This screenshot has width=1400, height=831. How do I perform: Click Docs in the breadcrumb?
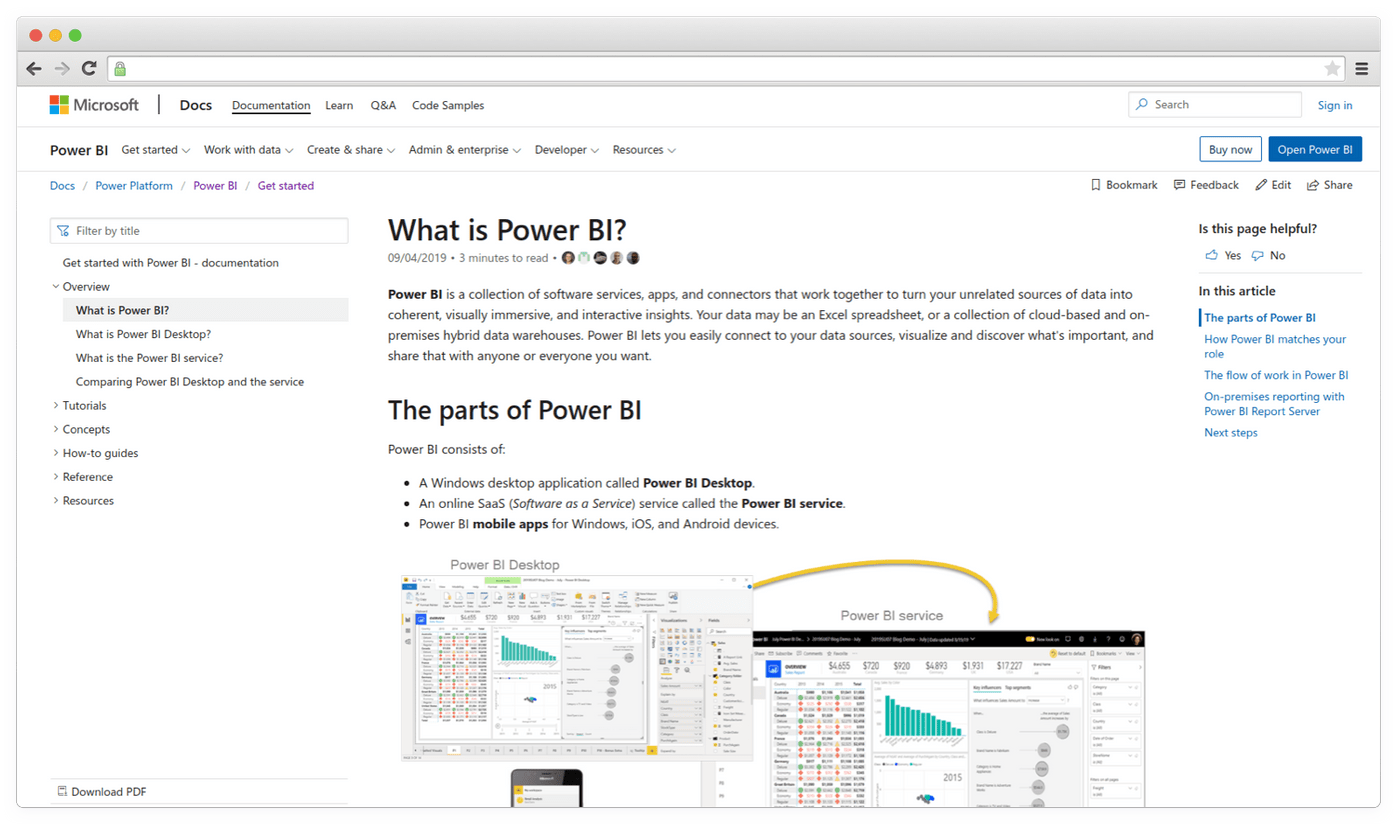coord(62,186)
